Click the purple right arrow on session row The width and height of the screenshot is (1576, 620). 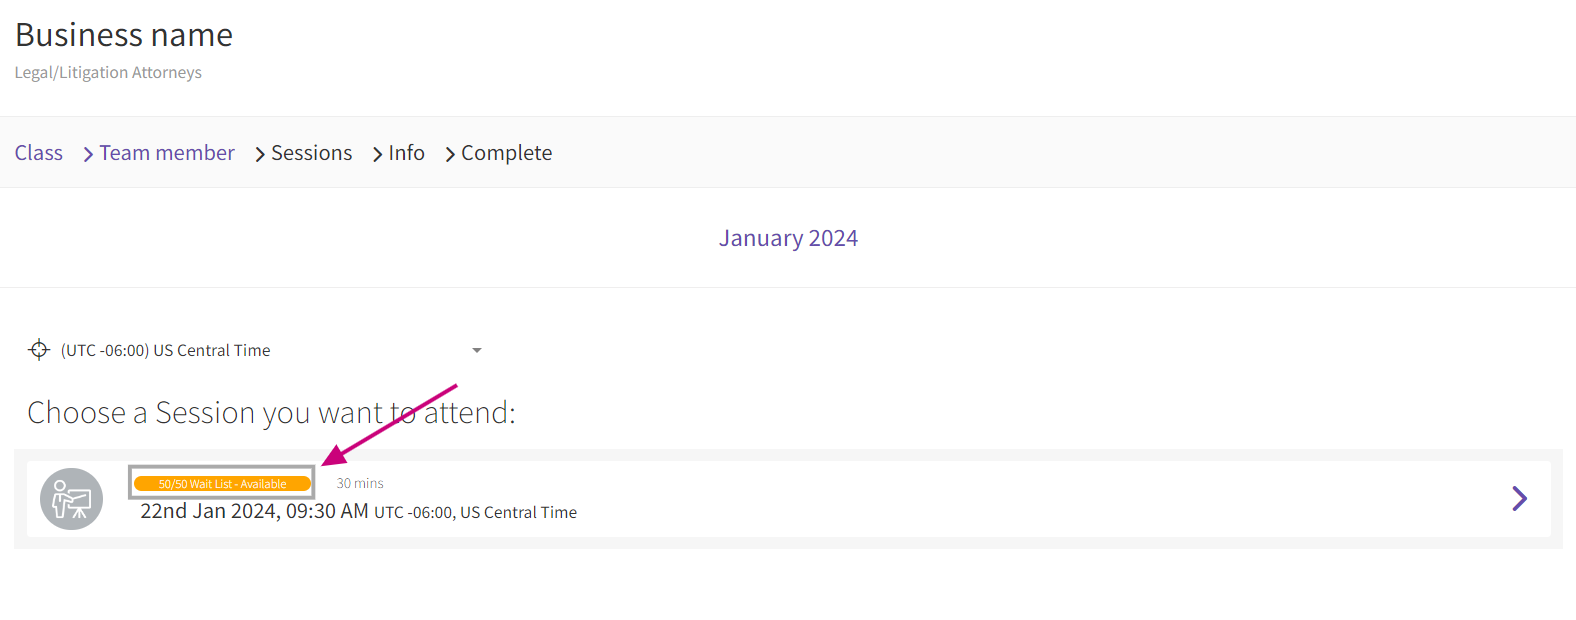click(1519, 498)
